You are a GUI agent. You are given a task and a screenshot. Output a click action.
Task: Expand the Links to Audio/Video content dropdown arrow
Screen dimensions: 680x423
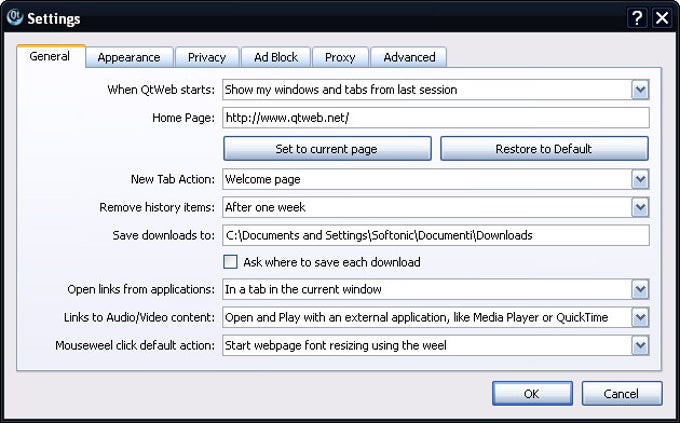click(x=640, y=318)
